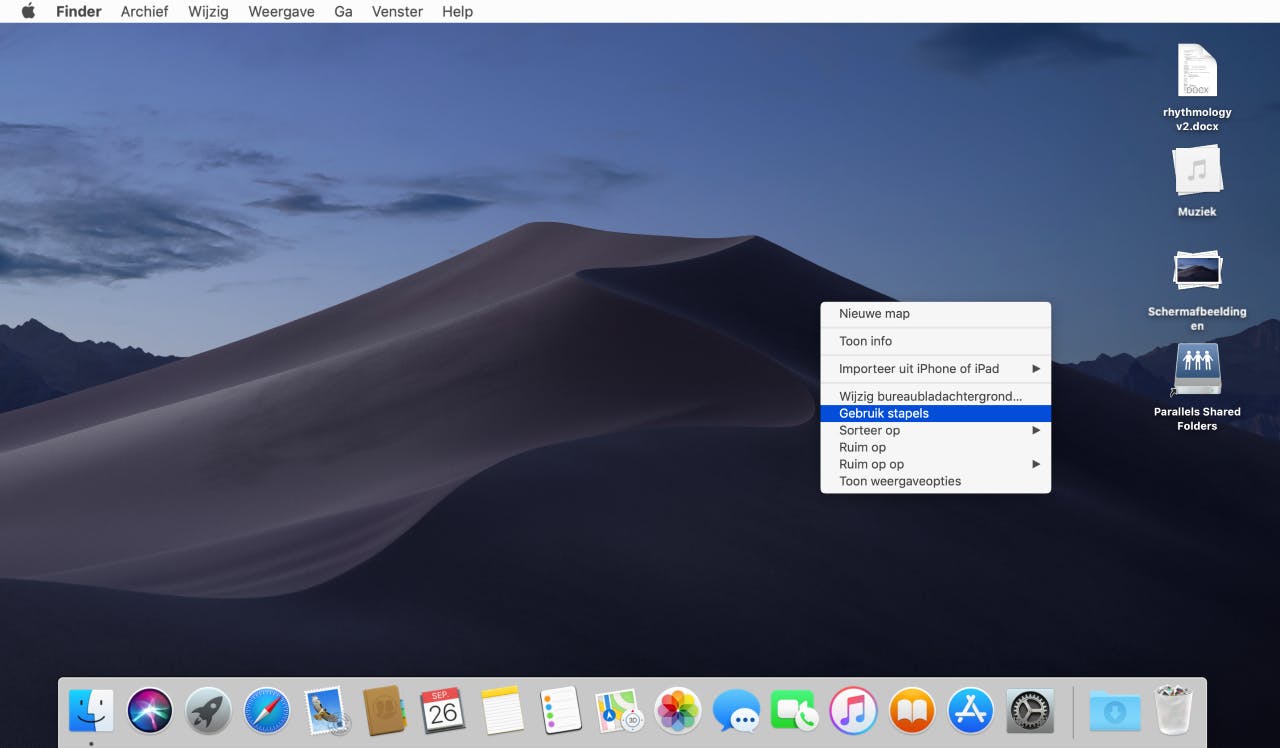Open the Downloads folder in Dock
The width and height of the screenshot is (1280, 748).
tap(1114, 711)
